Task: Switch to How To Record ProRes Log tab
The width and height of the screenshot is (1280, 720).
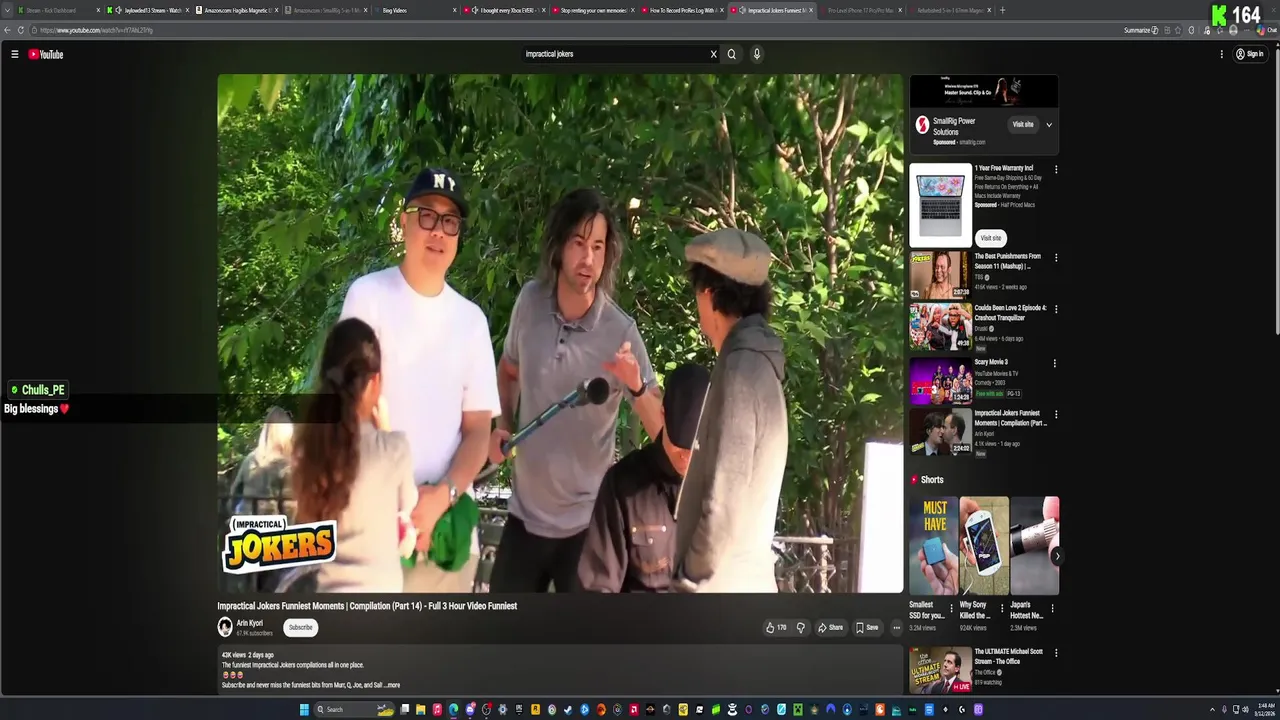Action: pos(681,10)
